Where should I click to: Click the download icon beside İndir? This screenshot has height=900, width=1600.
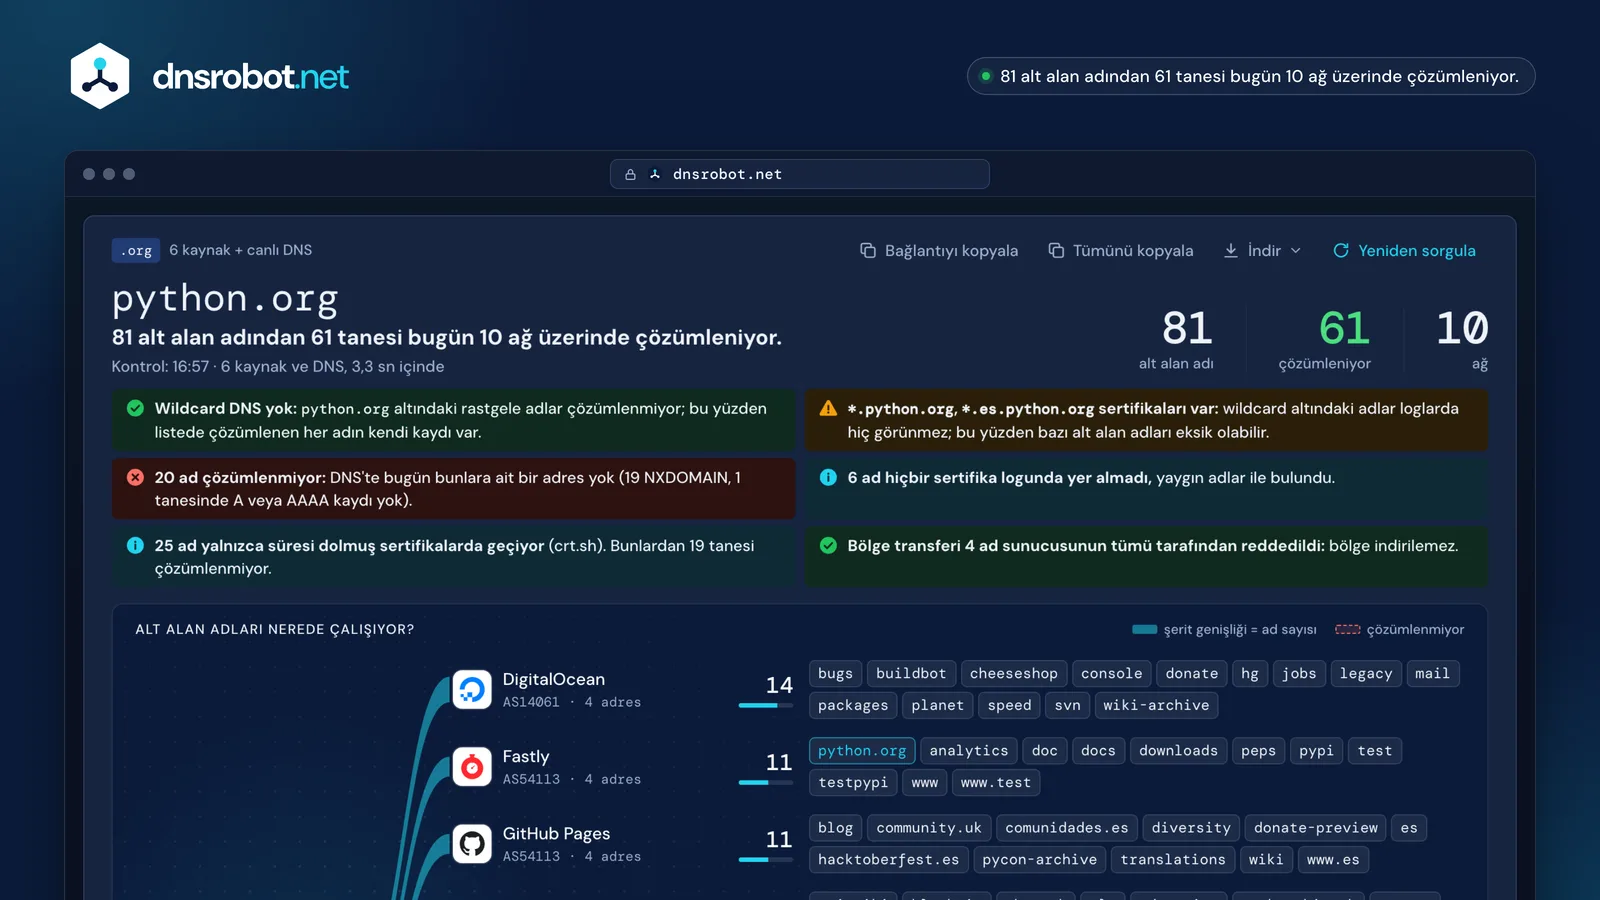pos(1231,250)
